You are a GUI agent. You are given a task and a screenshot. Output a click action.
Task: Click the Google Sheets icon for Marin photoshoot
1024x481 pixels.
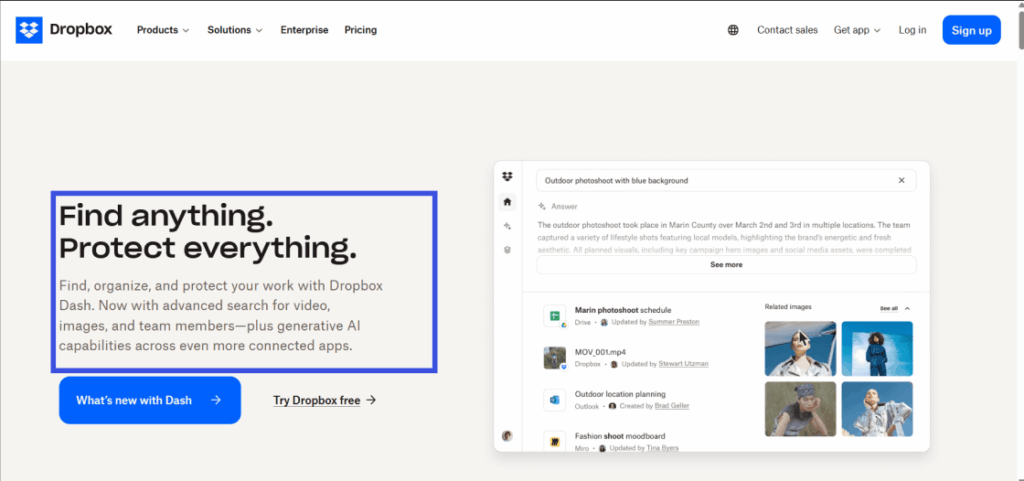pyautogui.click(x=554, y=316)
